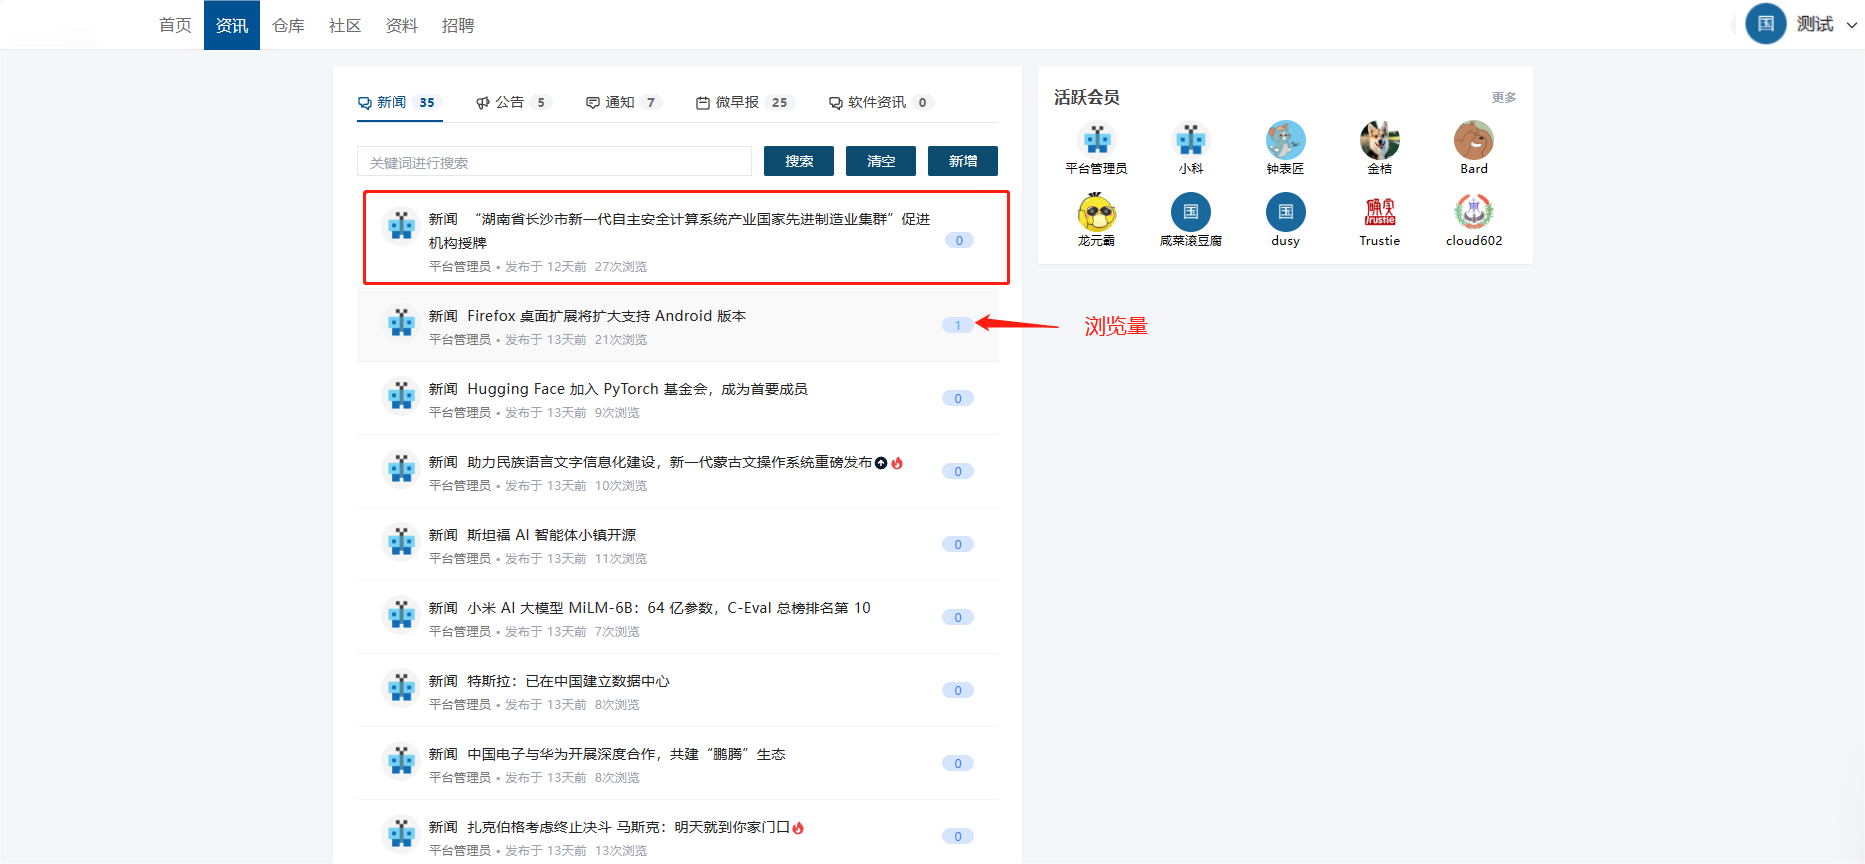Open 软件资讯 tab

coord(877,102)
